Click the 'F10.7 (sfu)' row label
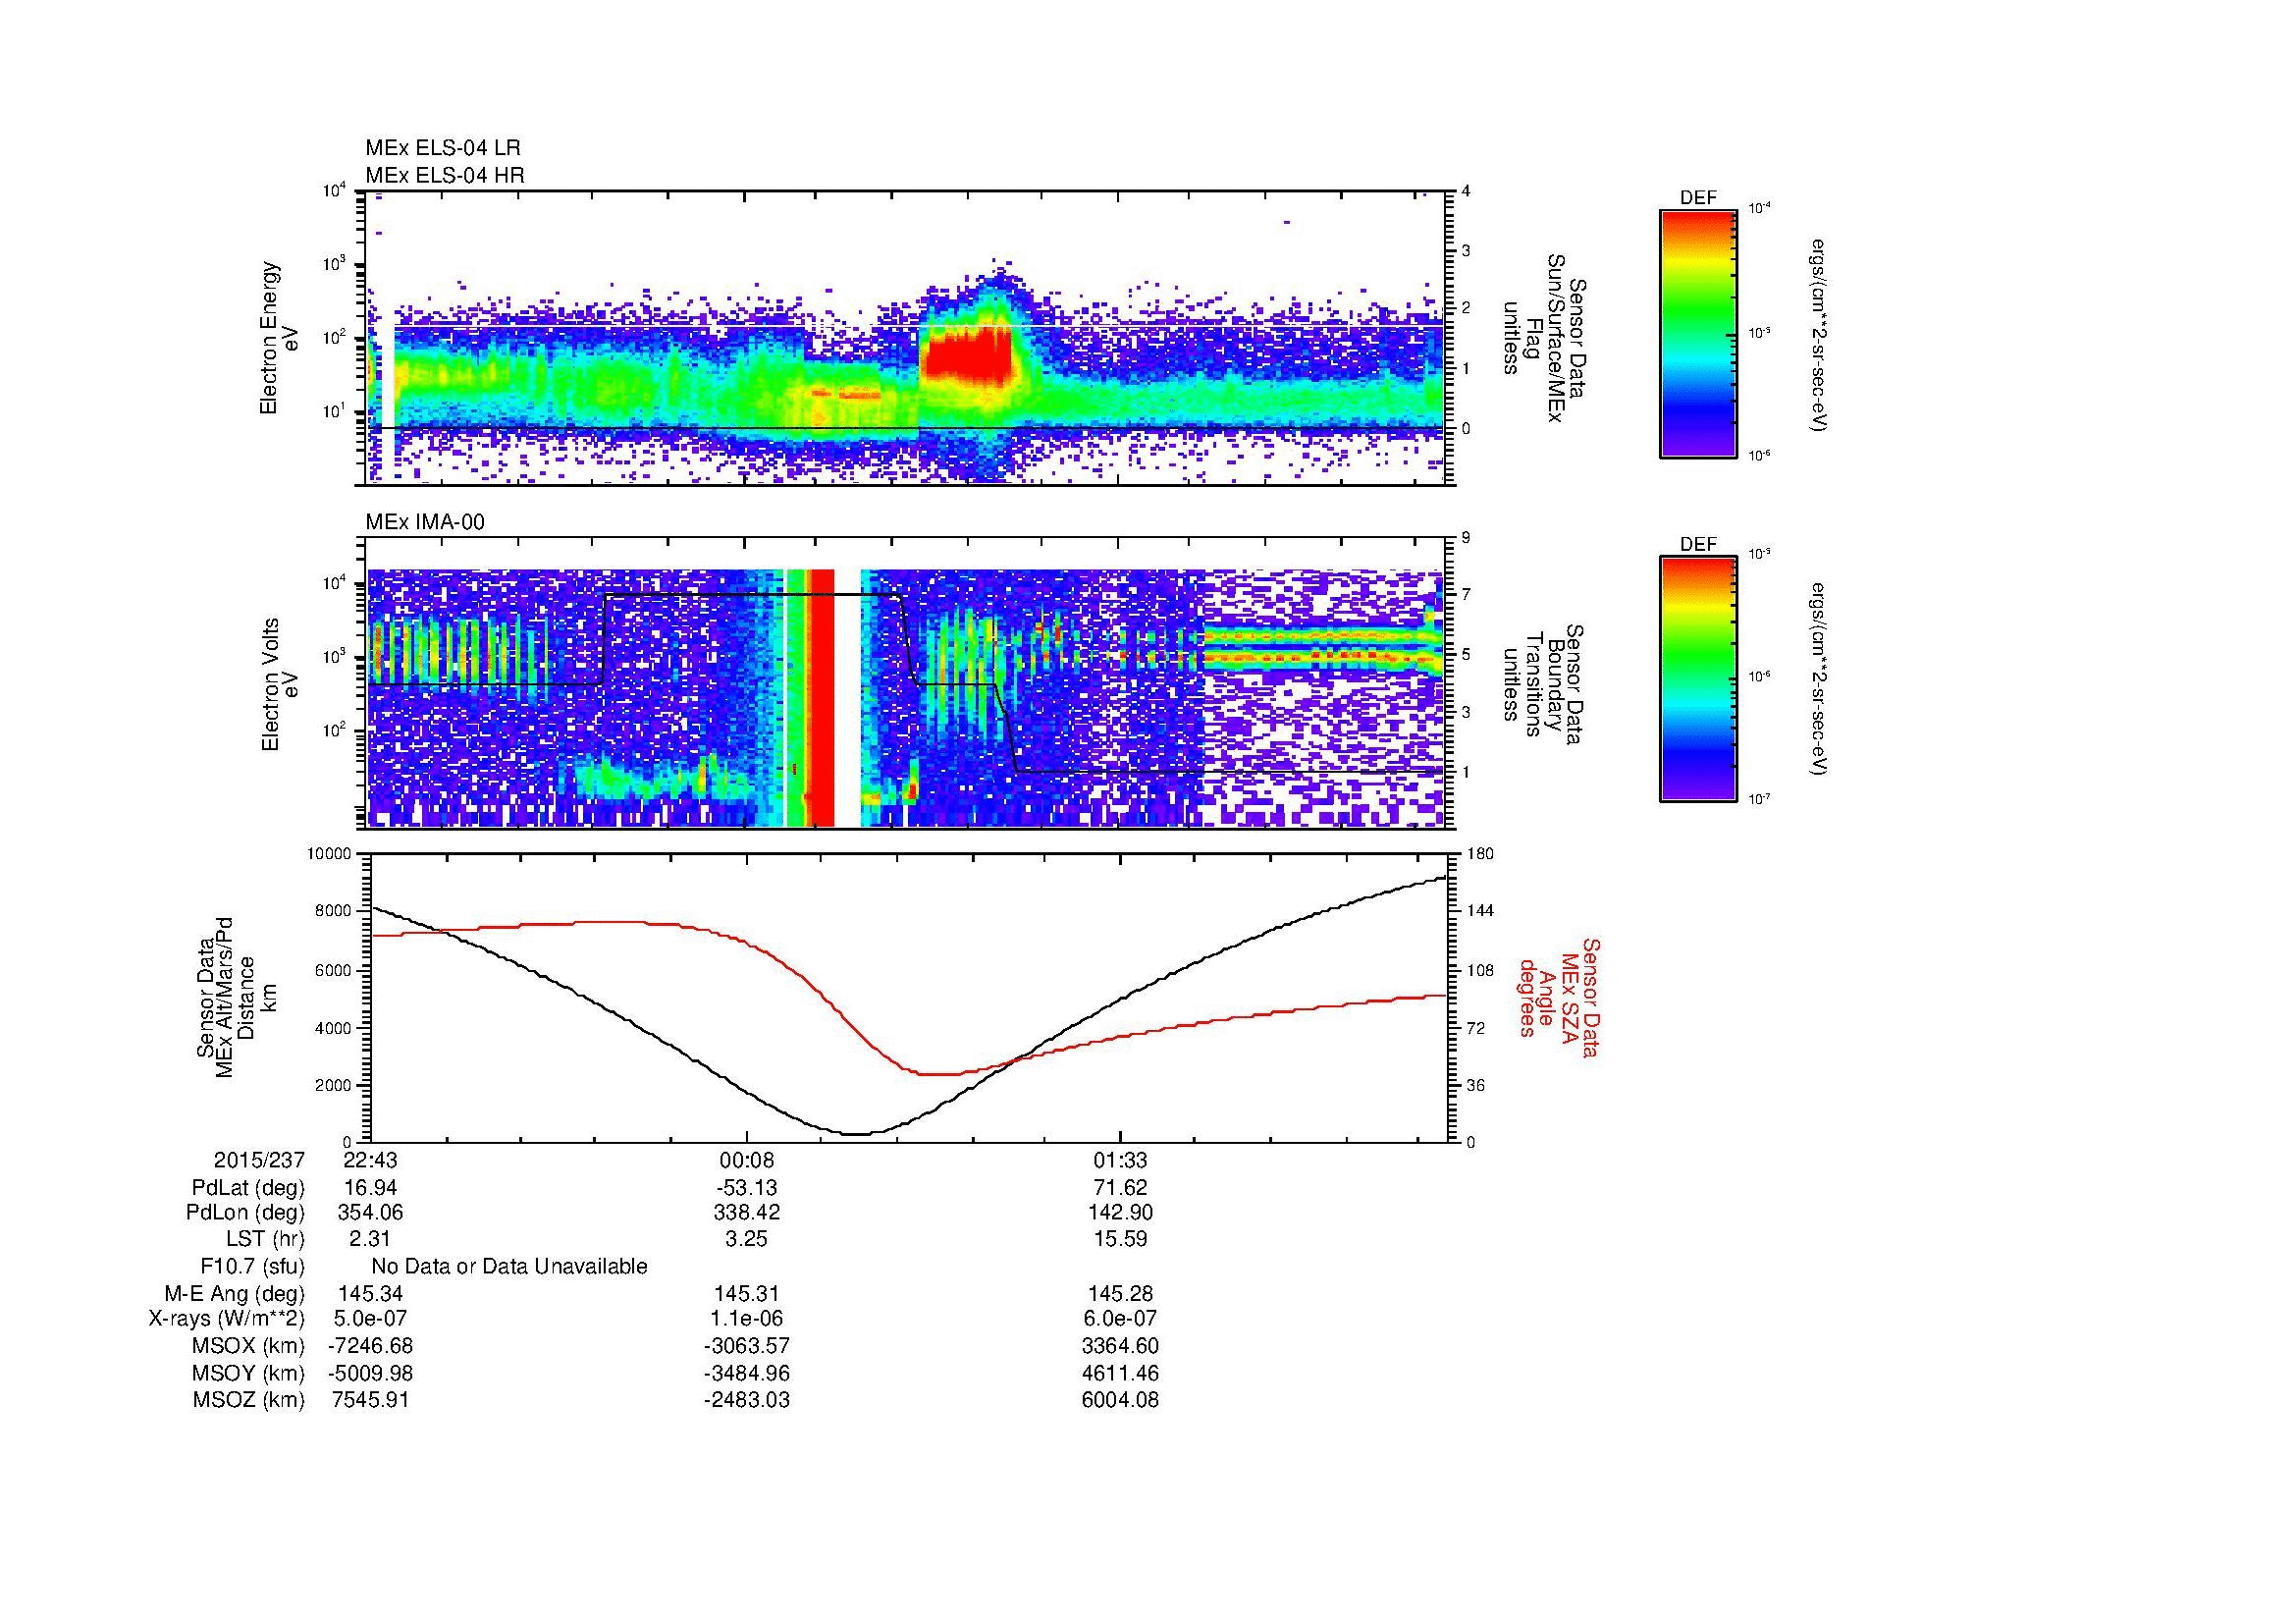Image resolution: width=2296 pixels, height=1623 pixels. point(252,1267)
